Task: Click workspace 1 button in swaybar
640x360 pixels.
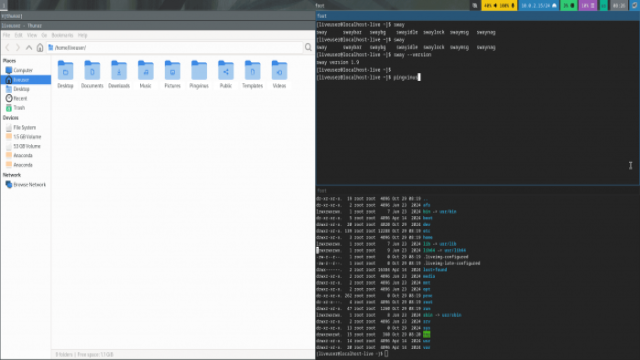Action: click(4, 5)
